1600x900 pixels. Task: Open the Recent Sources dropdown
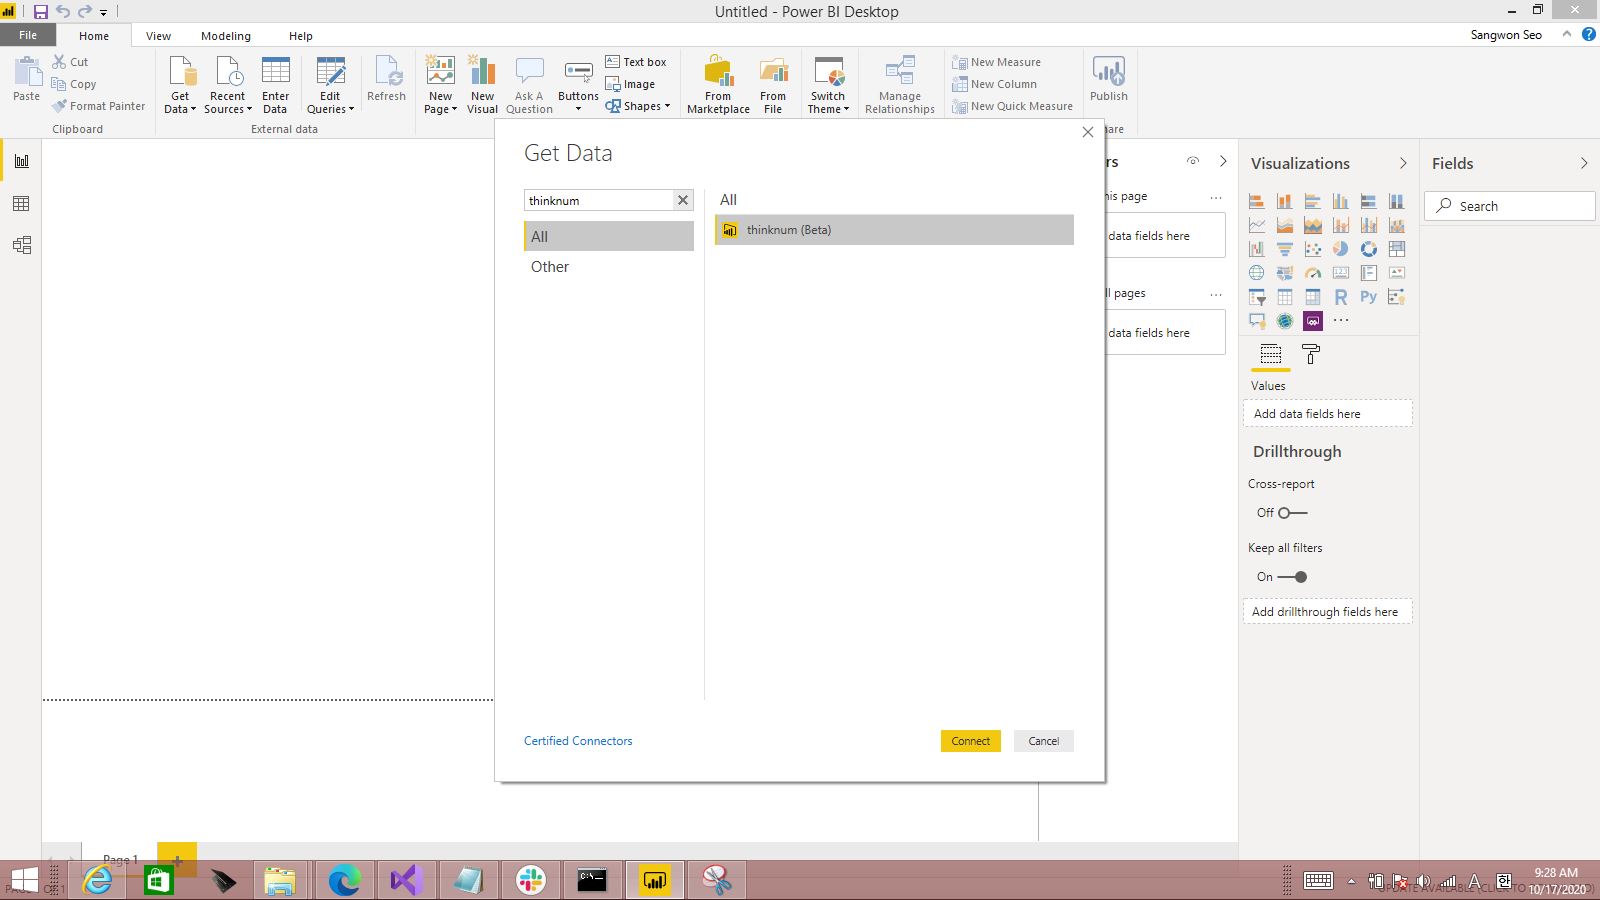click(x=228, y=103)
